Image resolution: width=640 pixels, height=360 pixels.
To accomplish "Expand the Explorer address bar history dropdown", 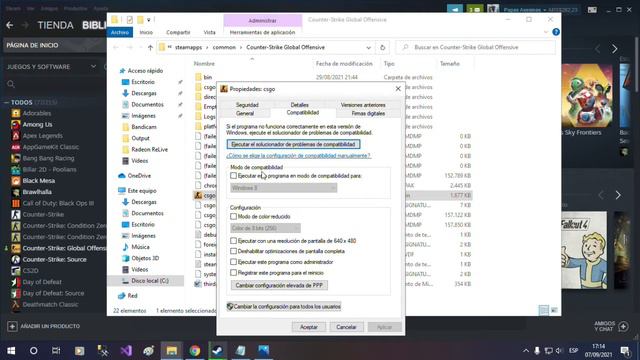I will point(368,47).
